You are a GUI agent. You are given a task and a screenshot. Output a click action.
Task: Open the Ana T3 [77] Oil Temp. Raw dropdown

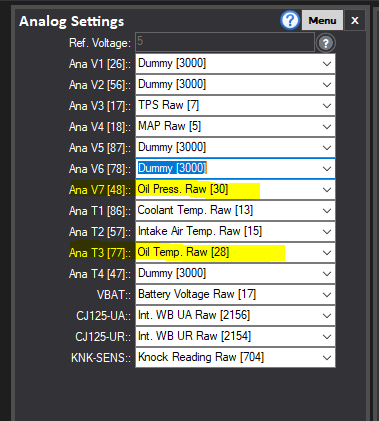pyautogui.click(x=235, y=253)
